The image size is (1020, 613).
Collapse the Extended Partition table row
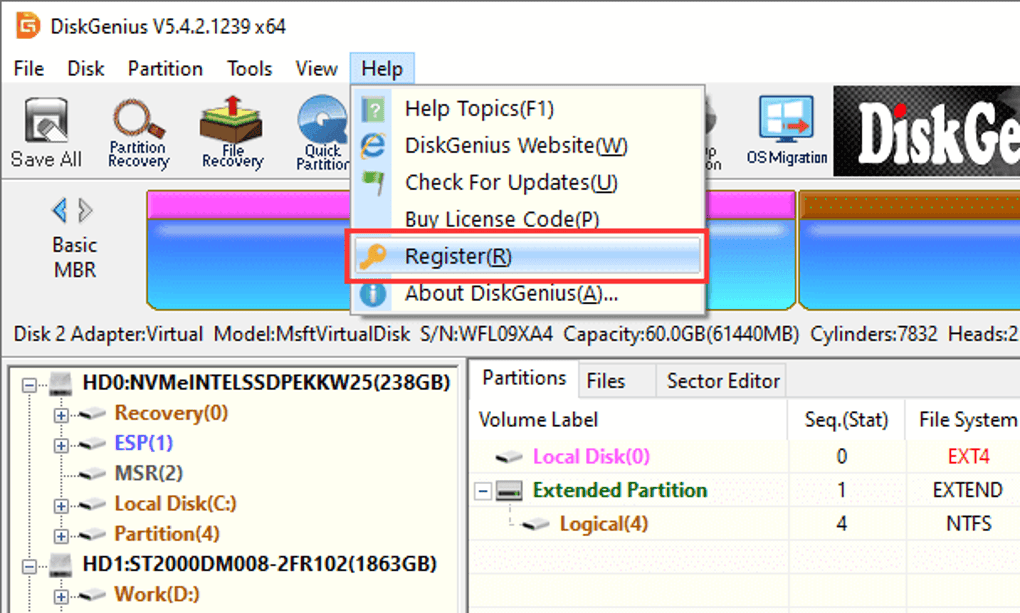click(x=483, y=491)
